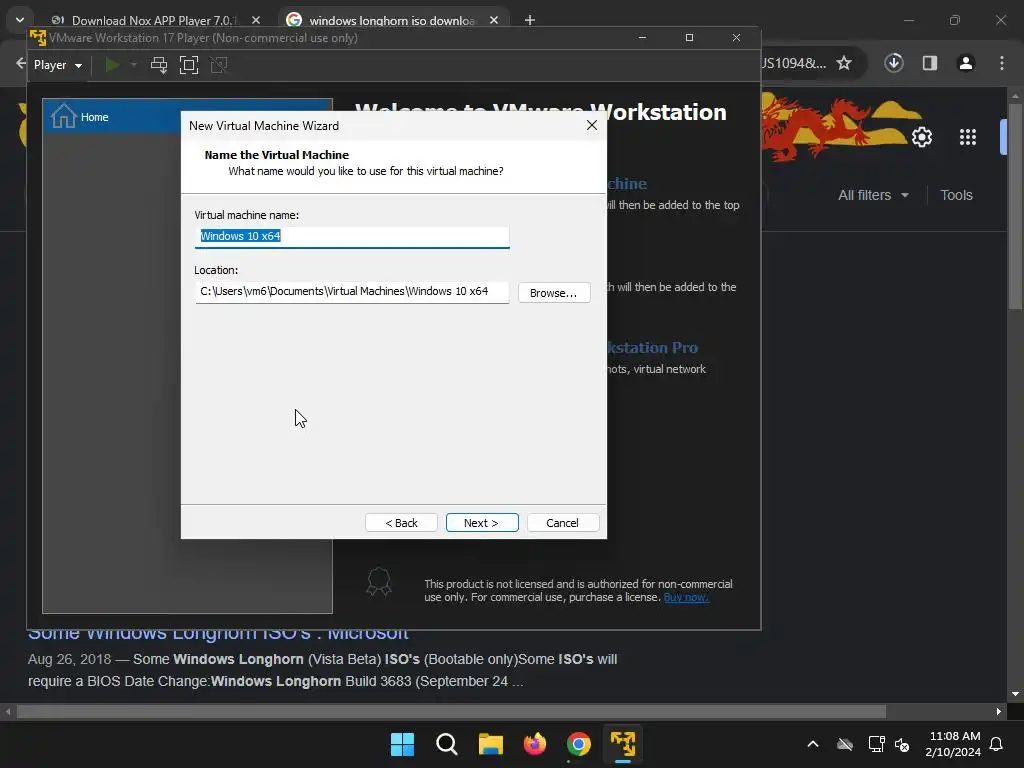Open the power options dropdown arrow
Viewport: 1024px width, 768px height.
click(133, 65)
